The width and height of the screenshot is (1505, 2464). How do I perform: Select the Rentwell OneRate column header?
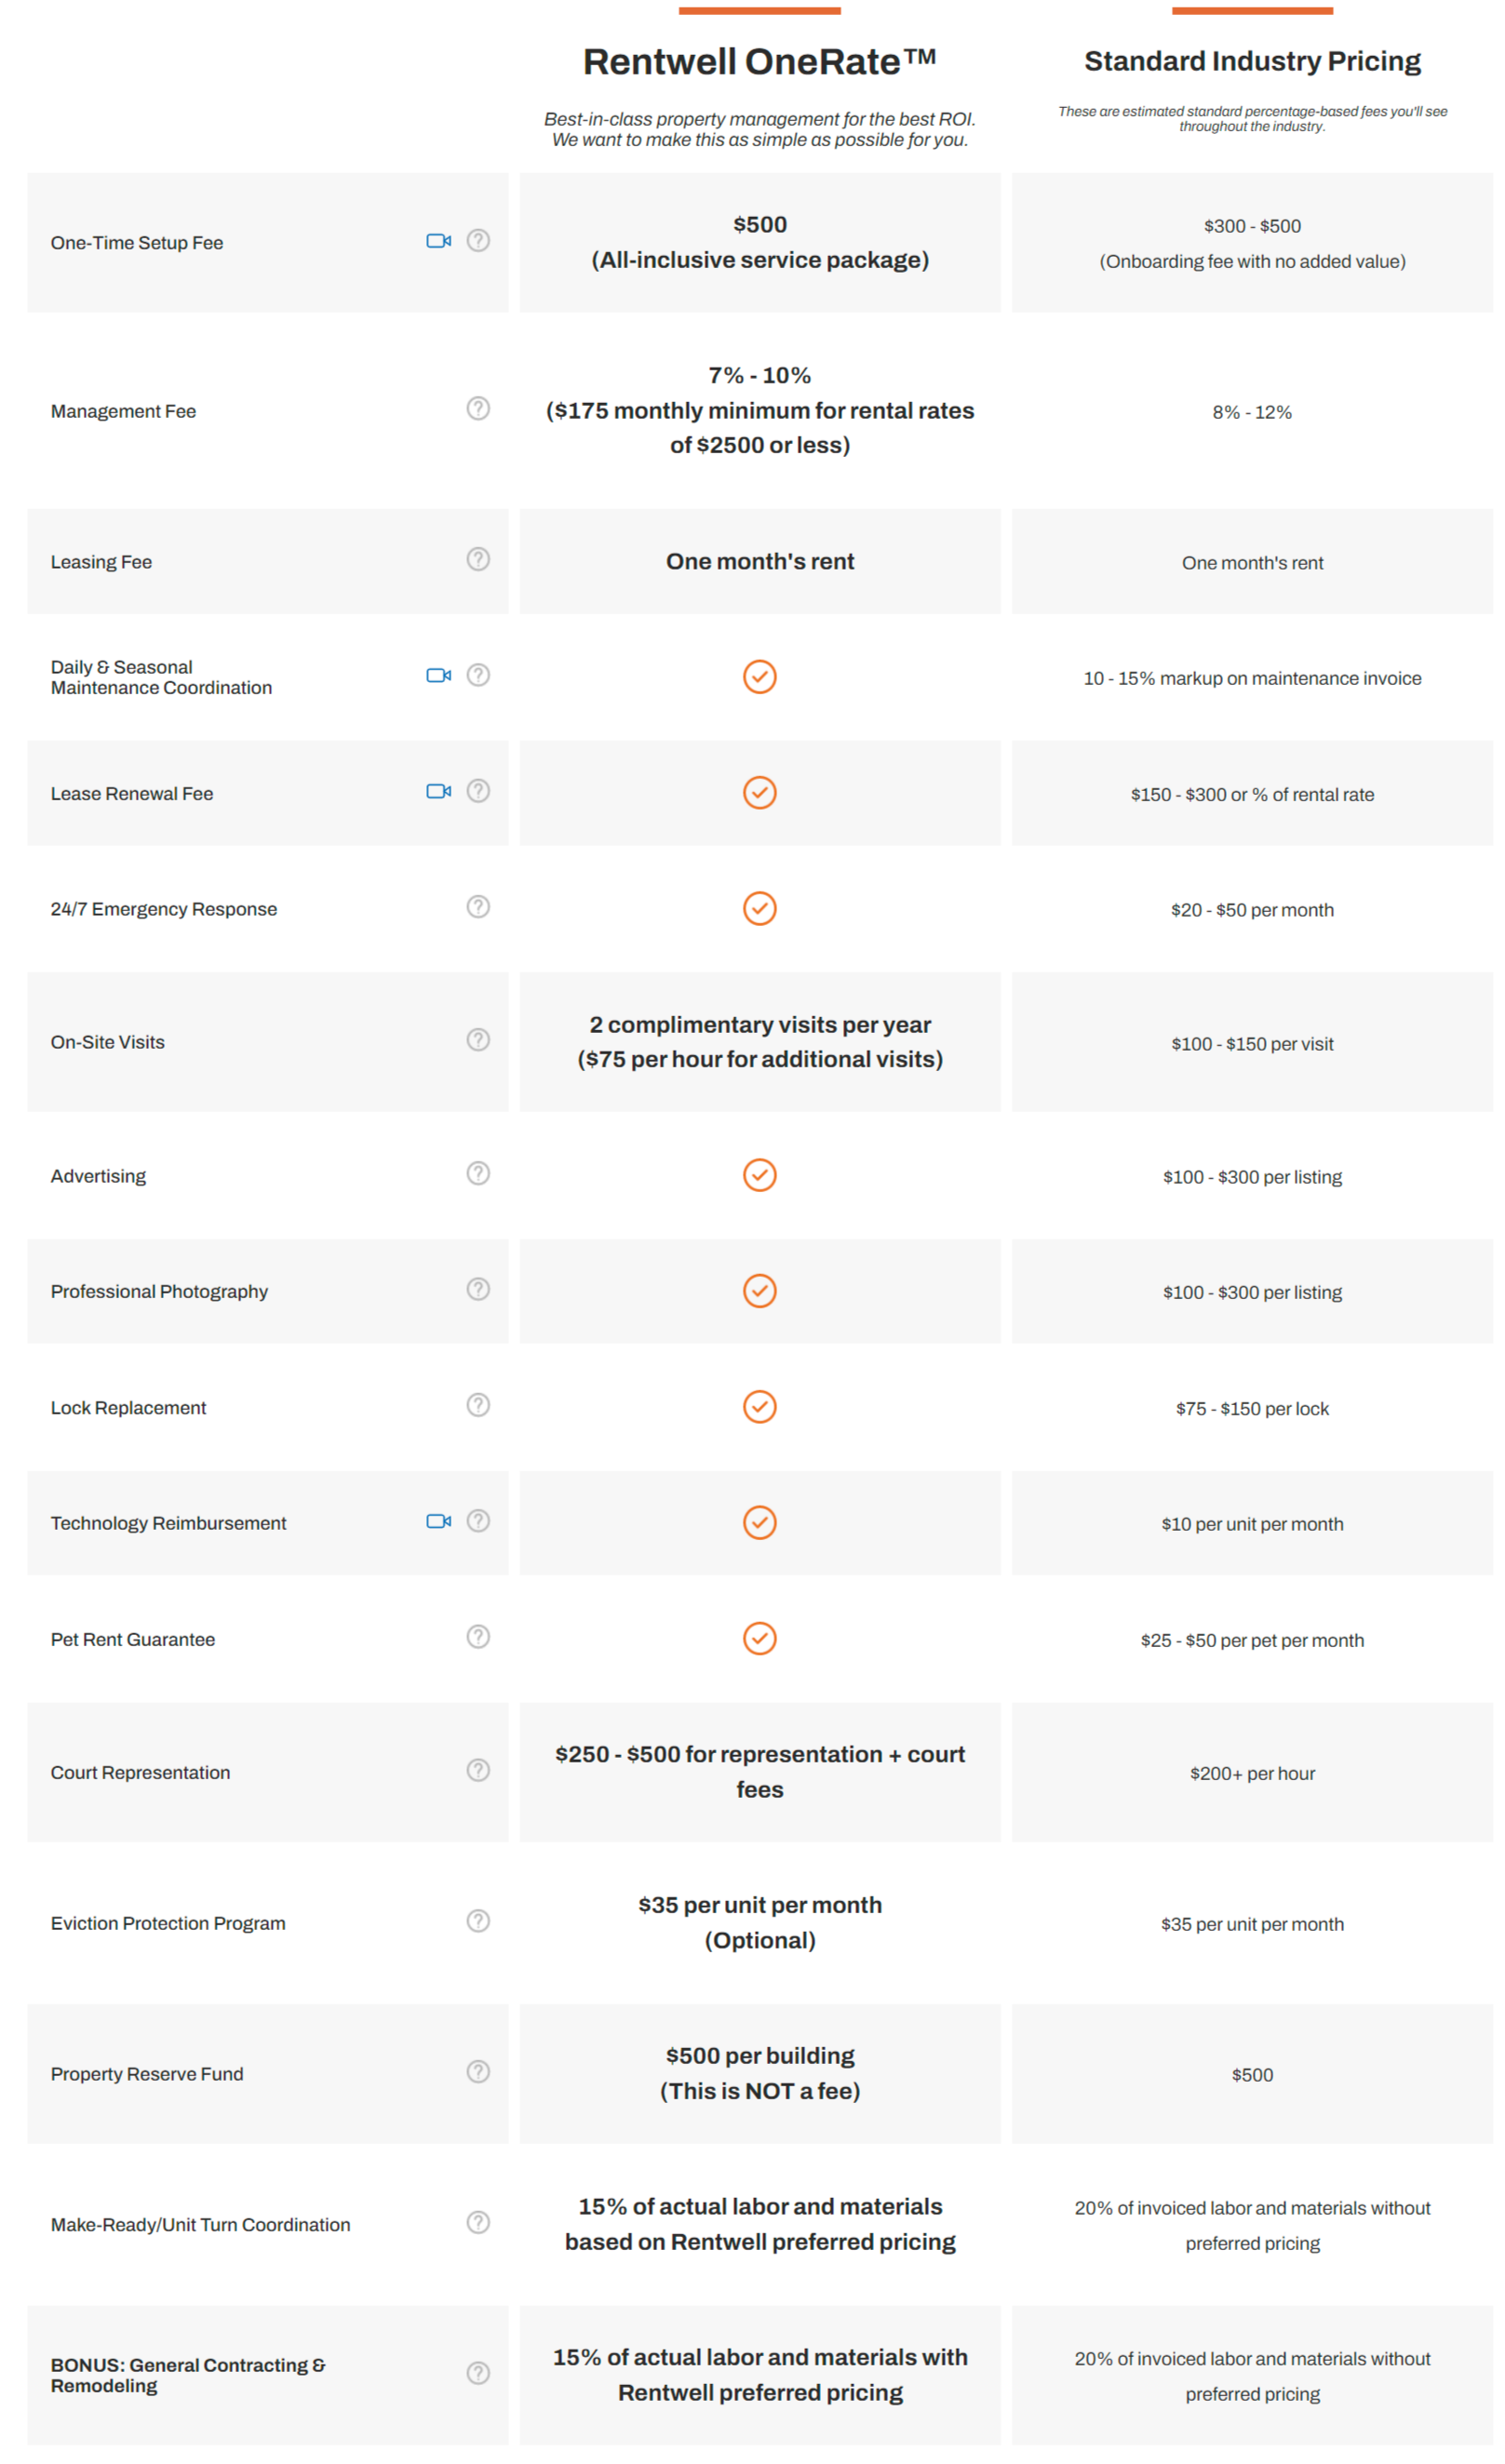point(760,59)
